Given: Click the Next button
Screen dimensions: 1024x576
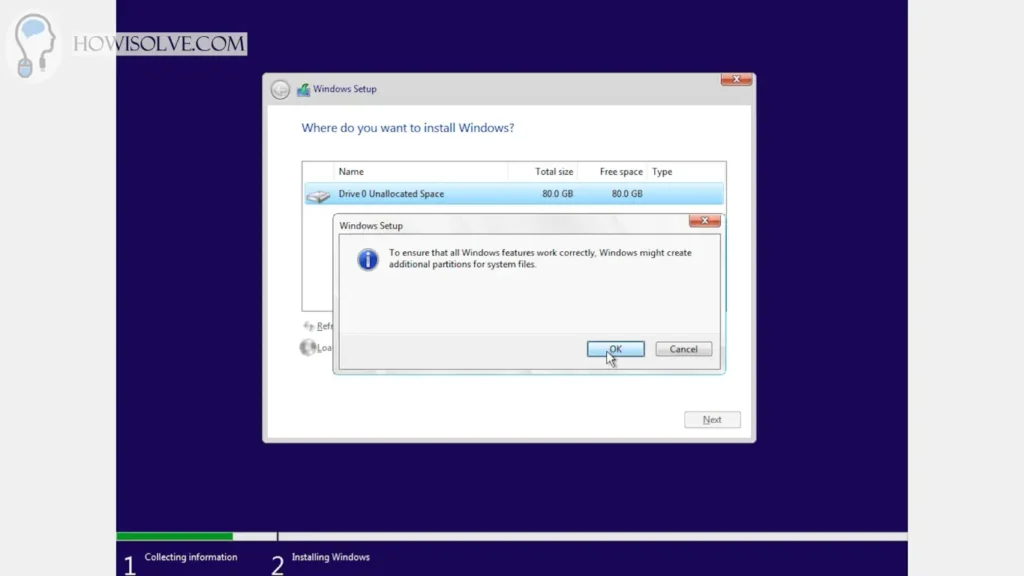Looking at the screenshot, I should 712,420.
